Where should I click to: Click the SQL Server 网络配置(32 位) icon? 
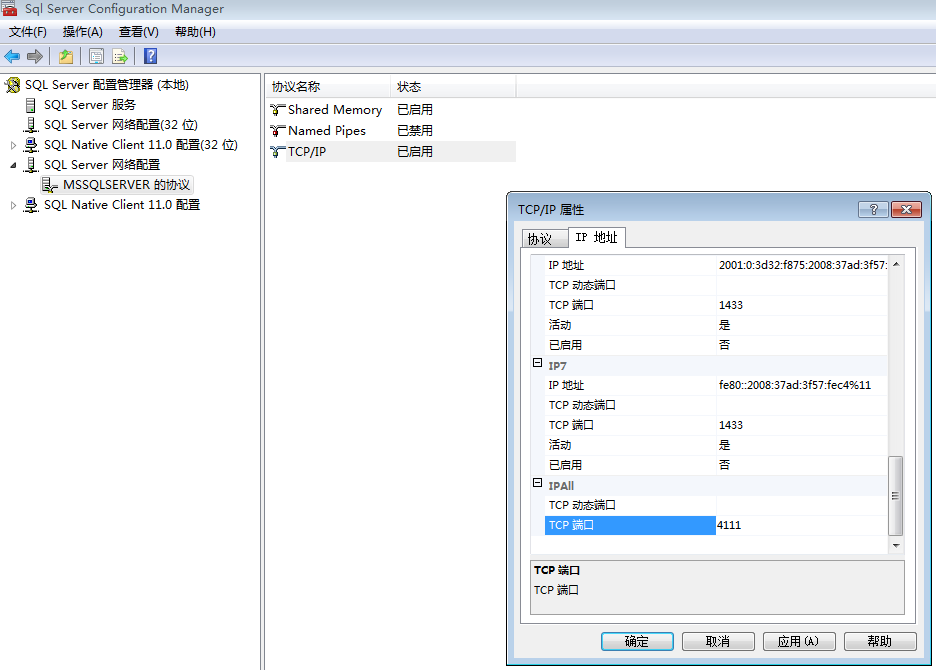[x=30, y=125]
